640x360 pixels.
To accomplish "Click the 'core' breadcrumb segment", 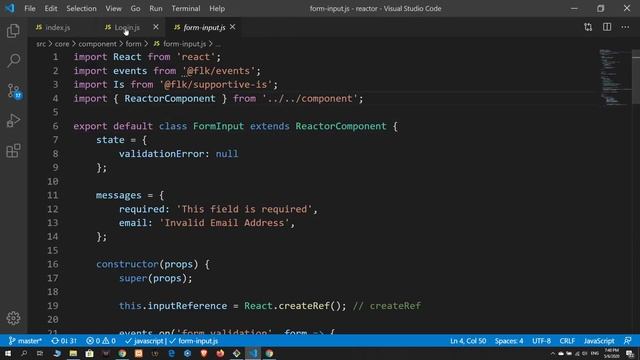I will [62, 44].
